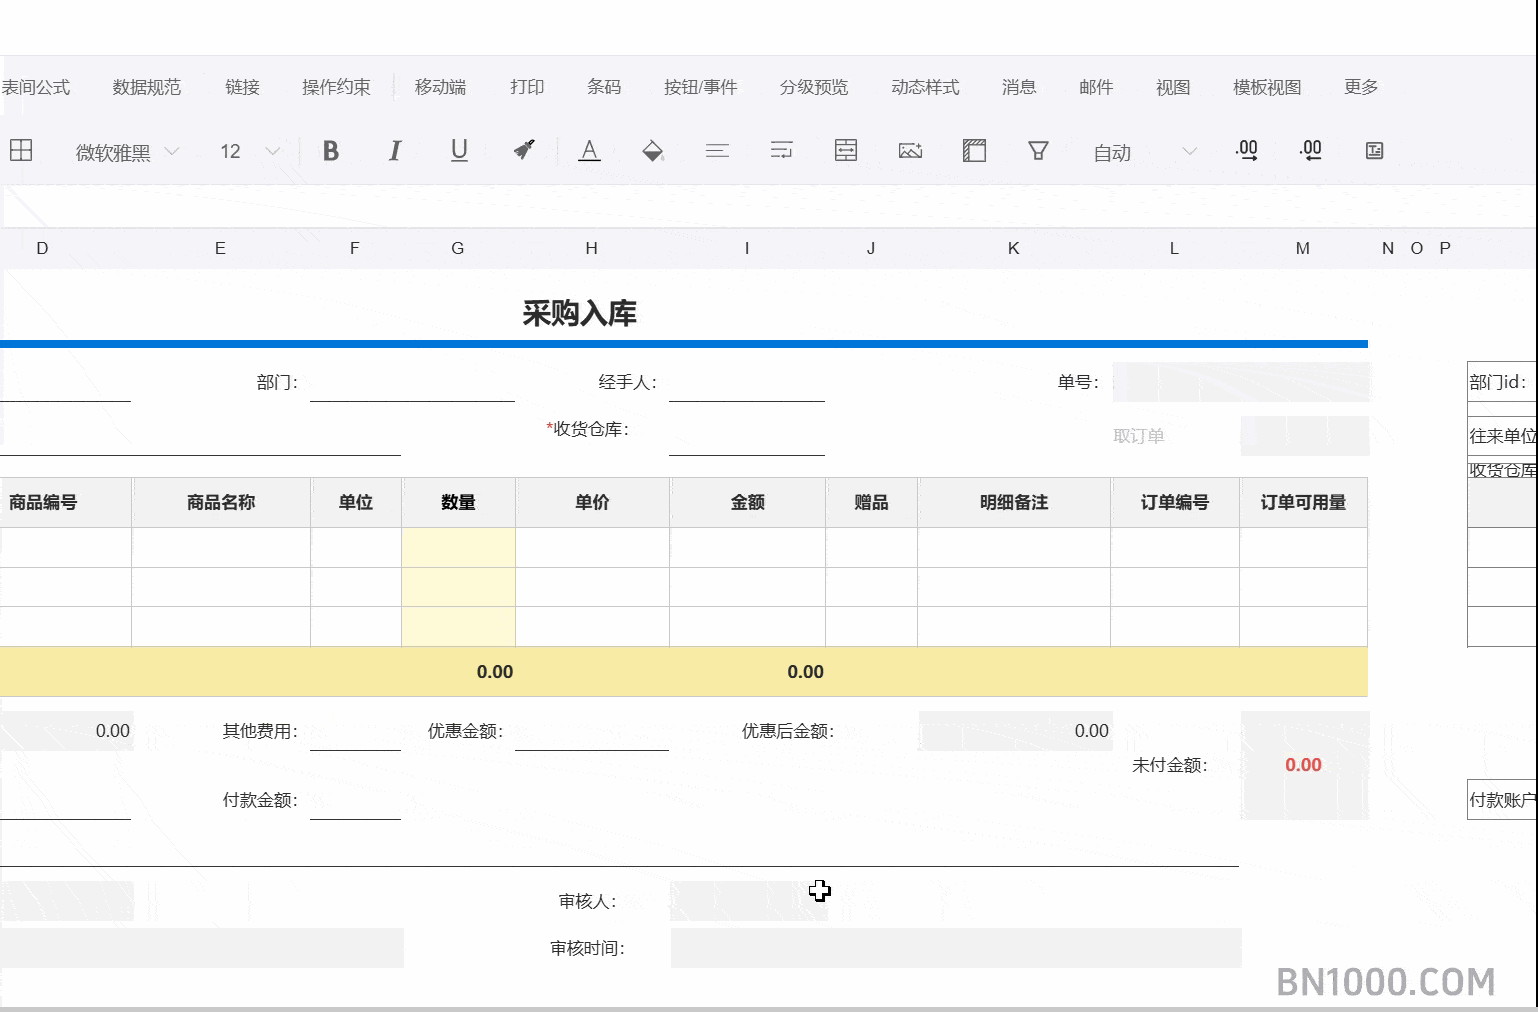This screenshot has width=1538, height=1012.
Task: Click the 审核人 field
Action: tap(748, 901)
